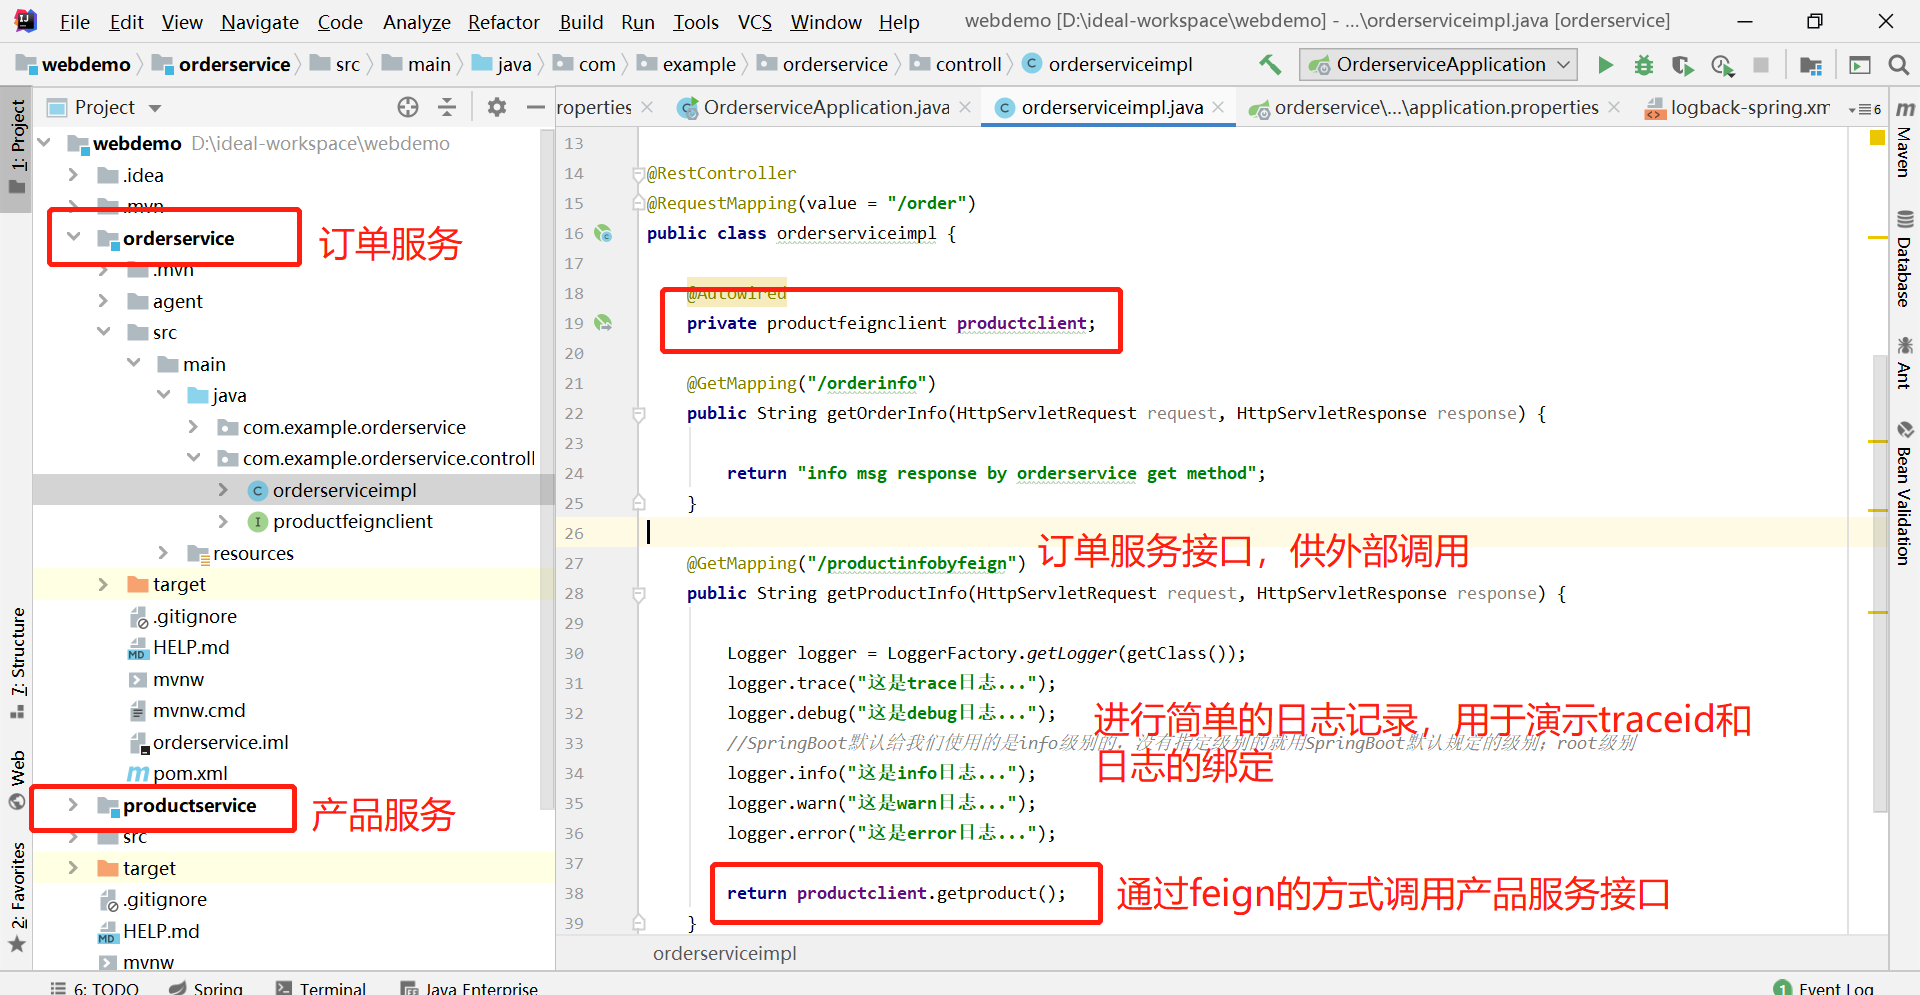
Task: Collapse the orderservice module in the tree
Action: coord(73,238)
